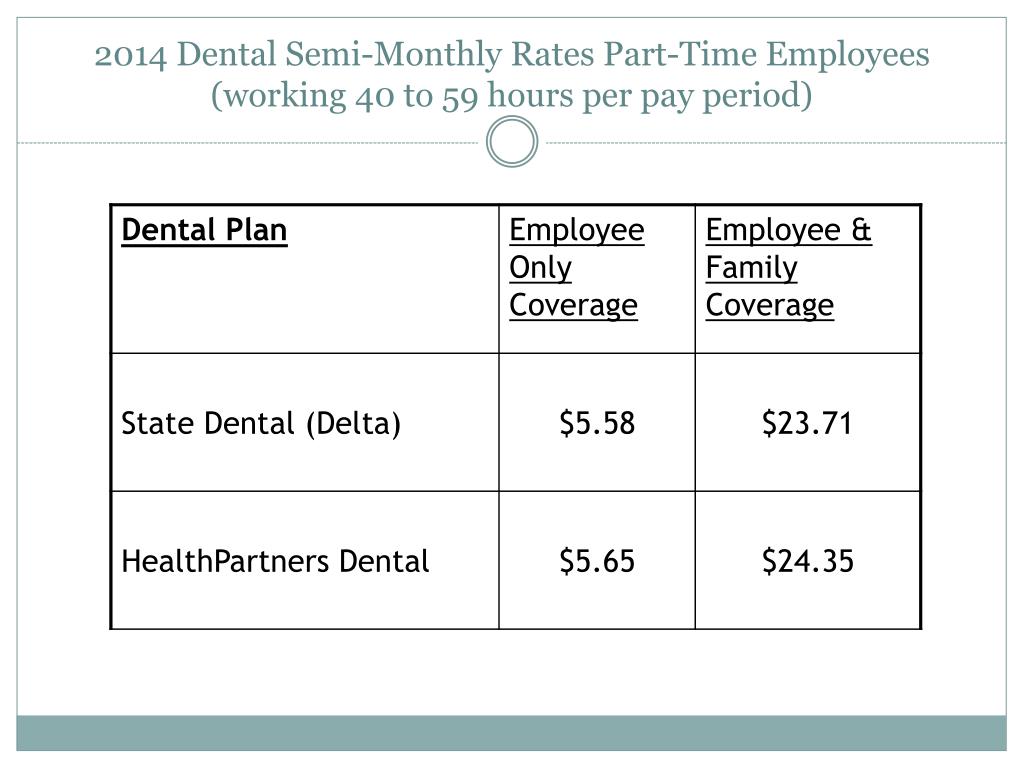Click the slide title about 2014 Dental Semi-Monthly Rates
The height and width of the screenshot is (768, 1024).
tap(511, 54)
